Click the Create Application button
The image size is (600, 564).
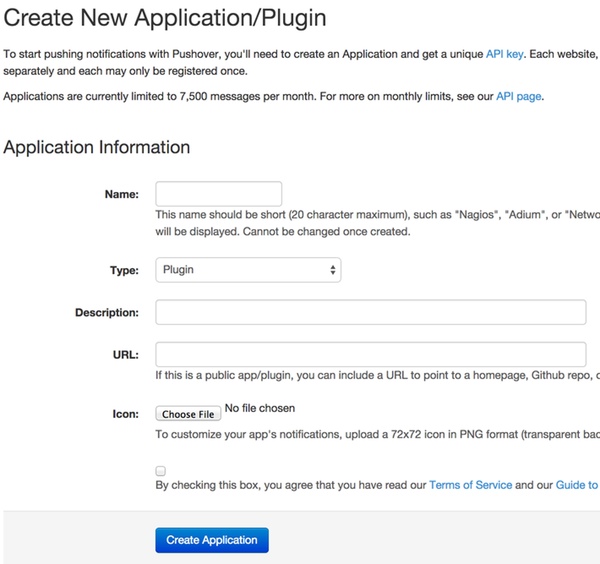tap(212, 540)
